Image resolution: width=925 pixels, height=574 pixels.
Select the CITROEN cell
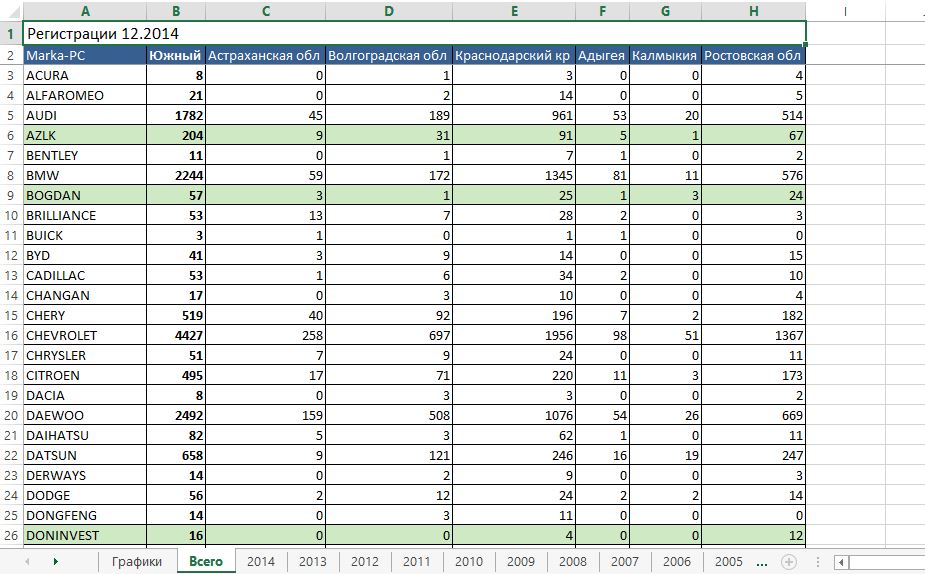(85, 376)
